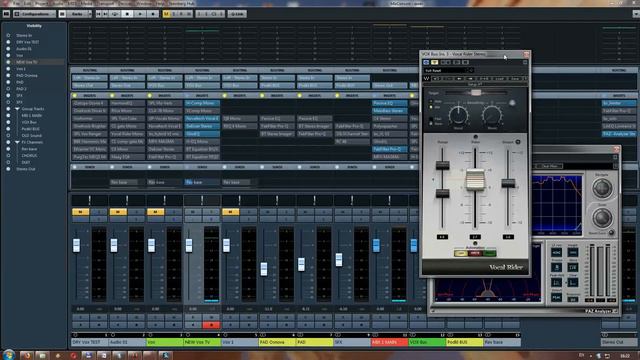Click the Output fader in Vocal Rider

[508, 183]
